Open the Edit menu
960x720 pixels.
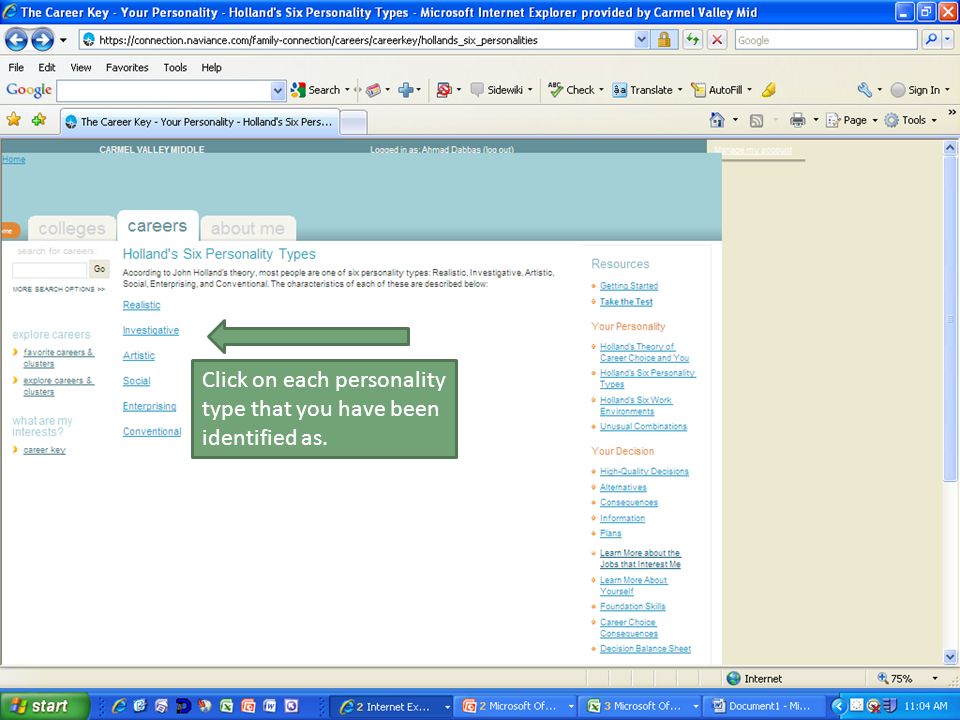pos(47,67)
